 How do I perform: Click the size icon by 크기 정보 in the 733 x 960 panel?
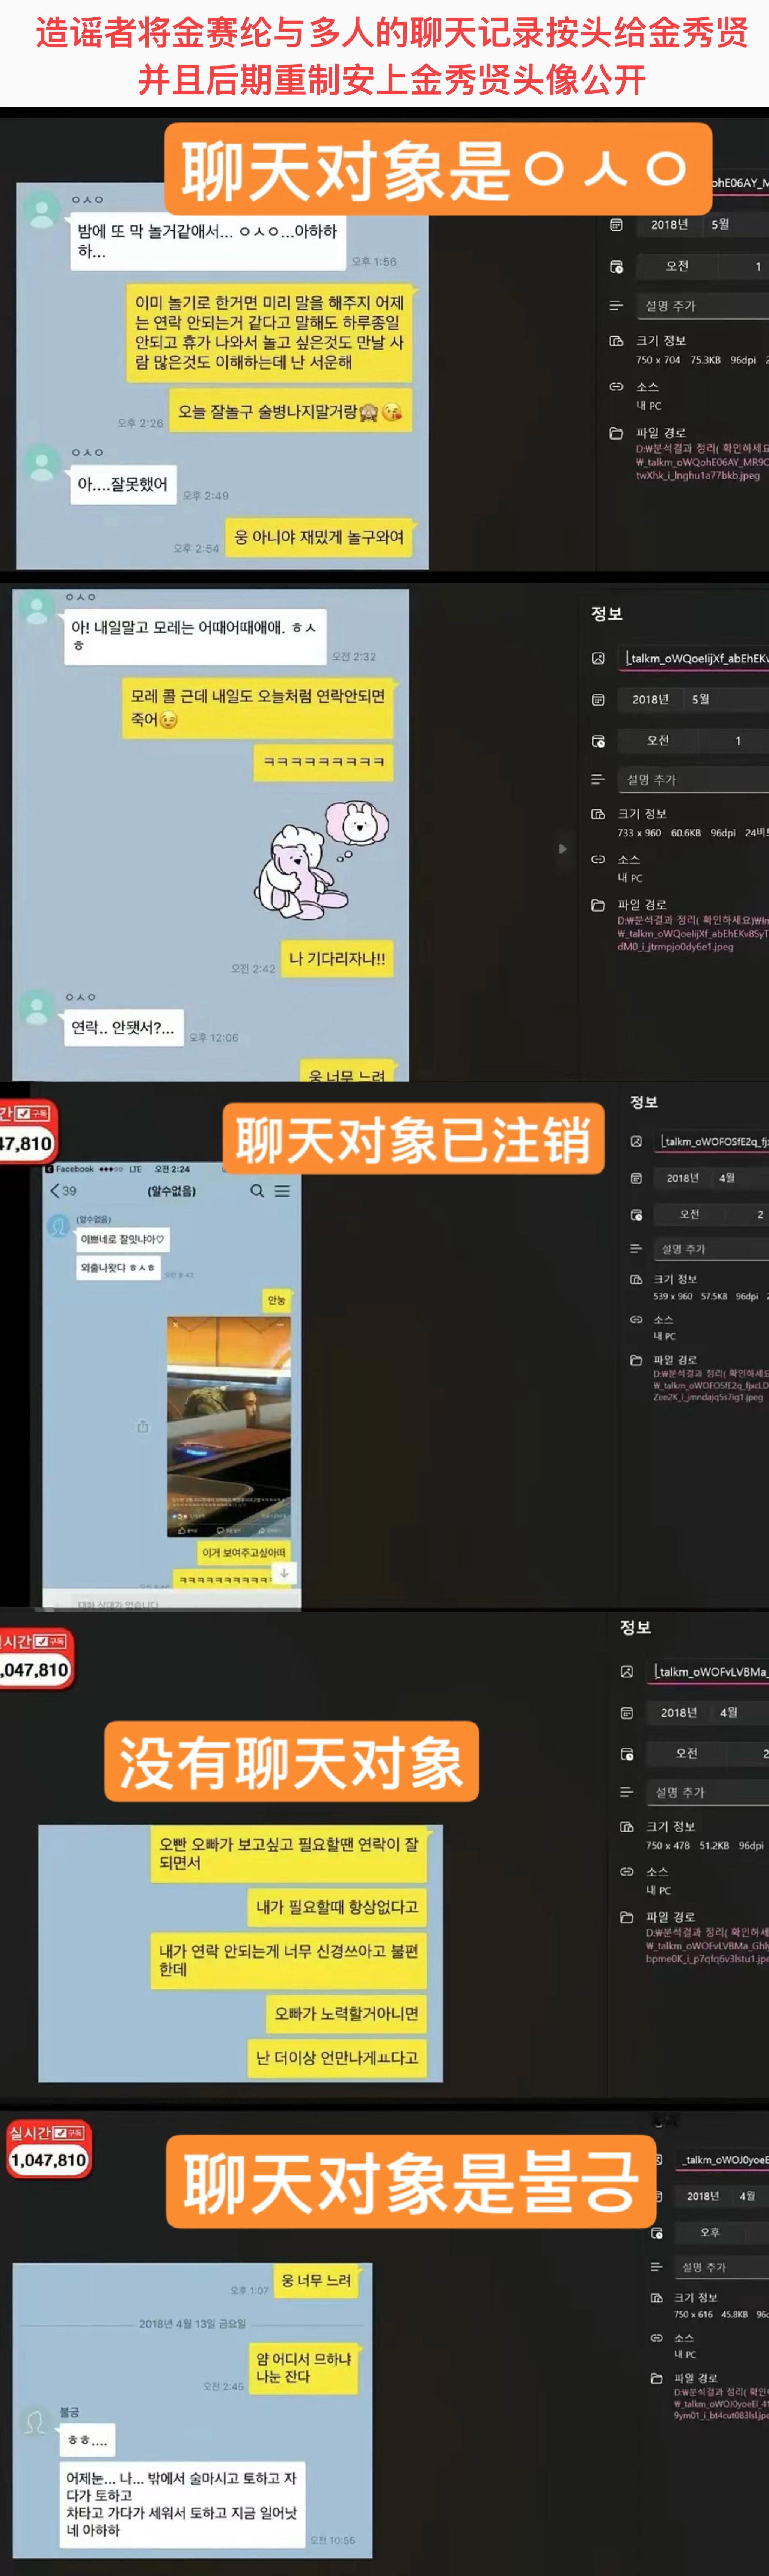598,814
